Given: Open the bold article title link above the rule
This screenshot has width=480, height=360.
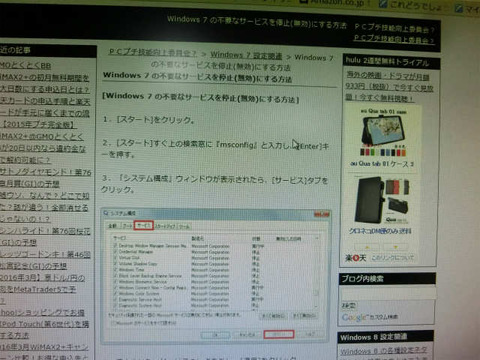Looking at the screenshot, I should [197, 77].
